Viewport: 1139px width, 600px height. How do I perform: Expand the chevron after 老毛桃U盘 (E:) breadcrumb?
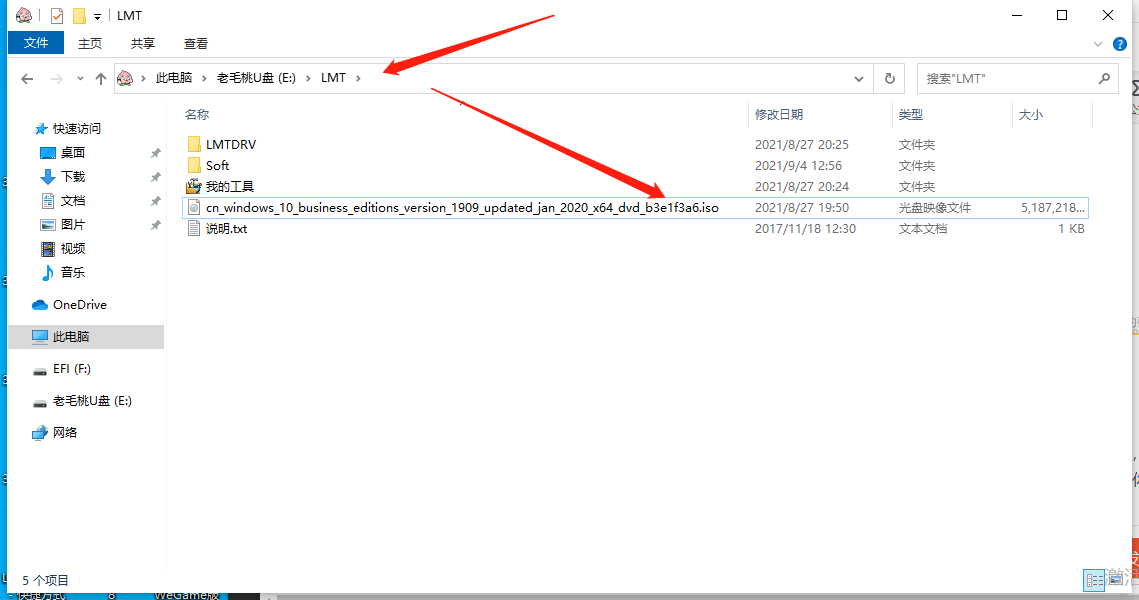(x=308, y=78)
